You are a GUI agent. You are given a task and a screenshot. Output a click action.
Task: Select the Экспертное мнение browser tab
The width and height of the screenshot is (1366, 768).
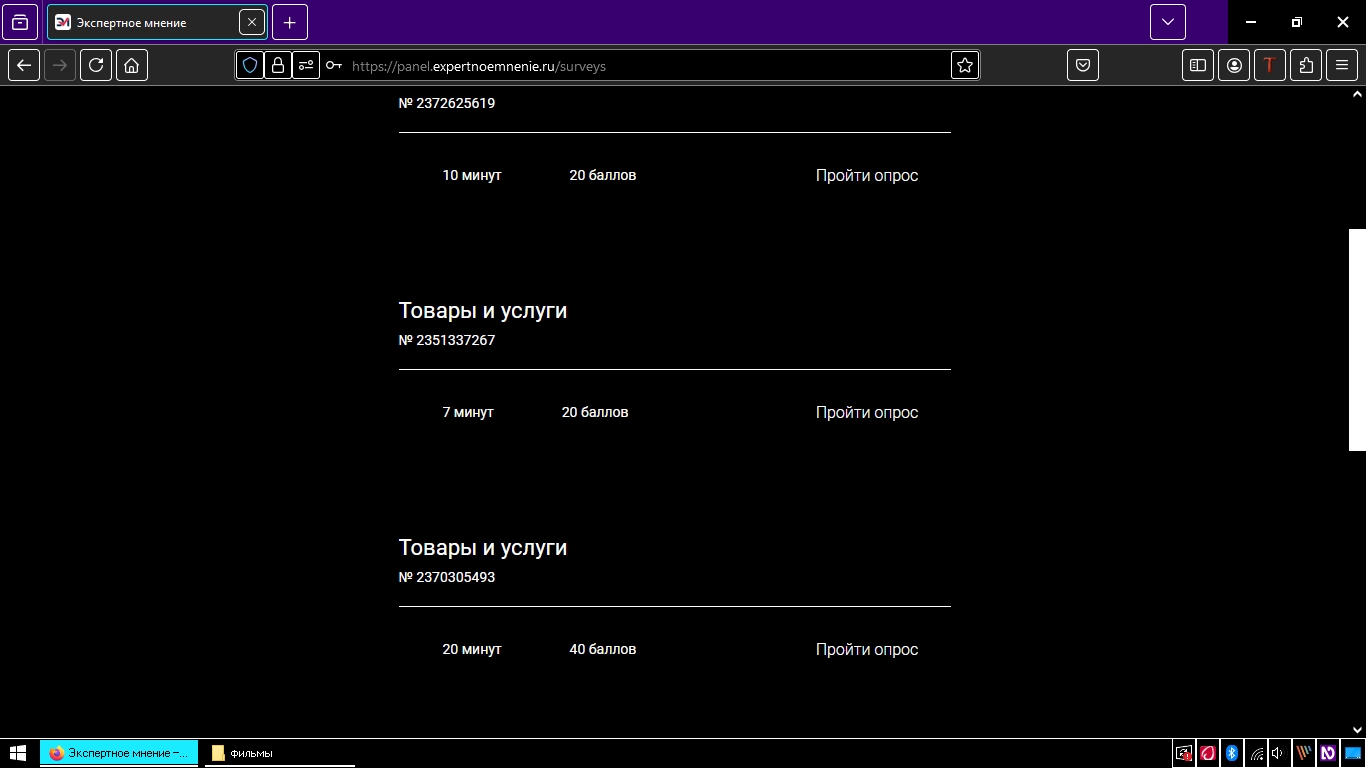pyautogui.click(x=157, y=22)
